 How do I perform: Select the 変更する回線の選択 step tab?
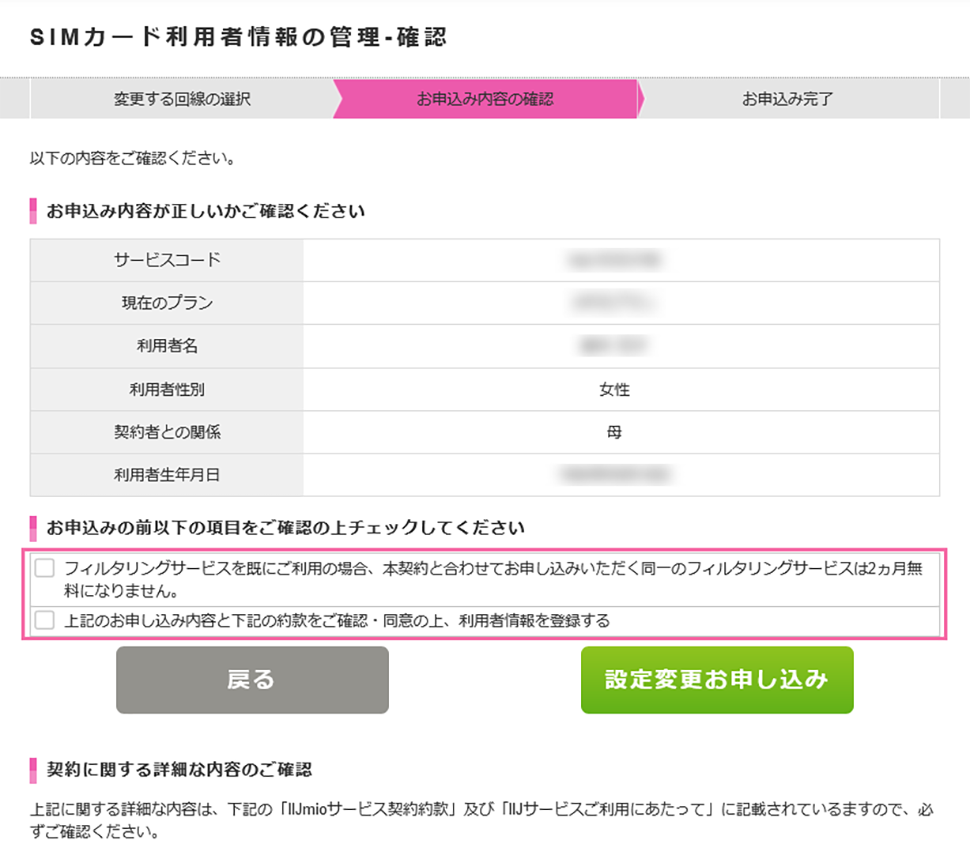(182, 99)
